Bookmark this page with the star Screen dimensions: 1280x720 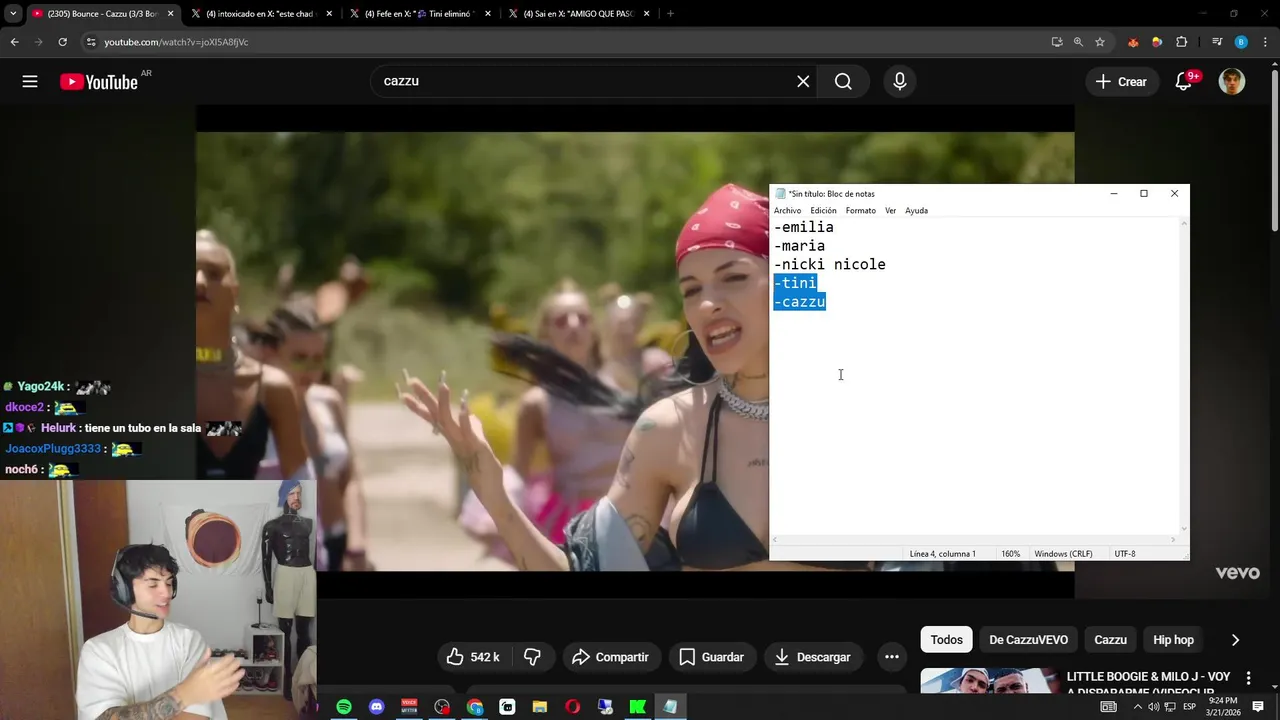[x=1100, y=42]
